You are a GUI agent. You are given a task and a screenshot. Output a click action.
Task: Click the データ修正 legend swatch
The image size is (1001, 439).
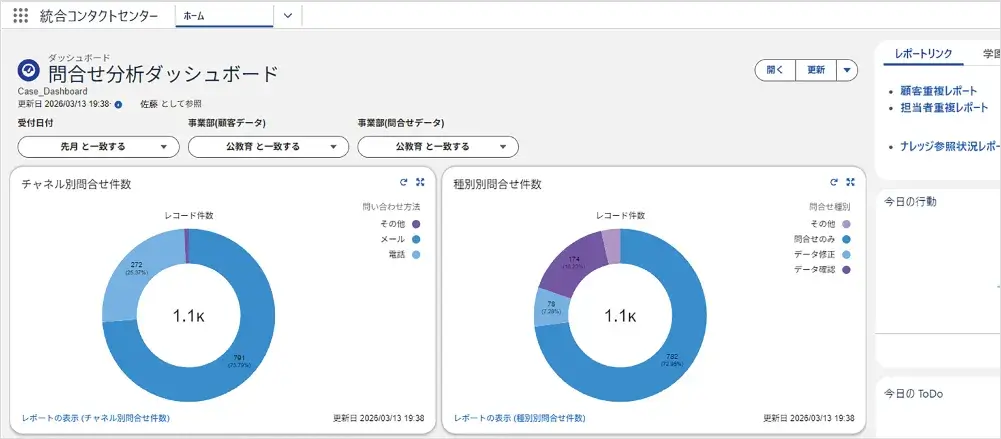(x=847, y=255)
